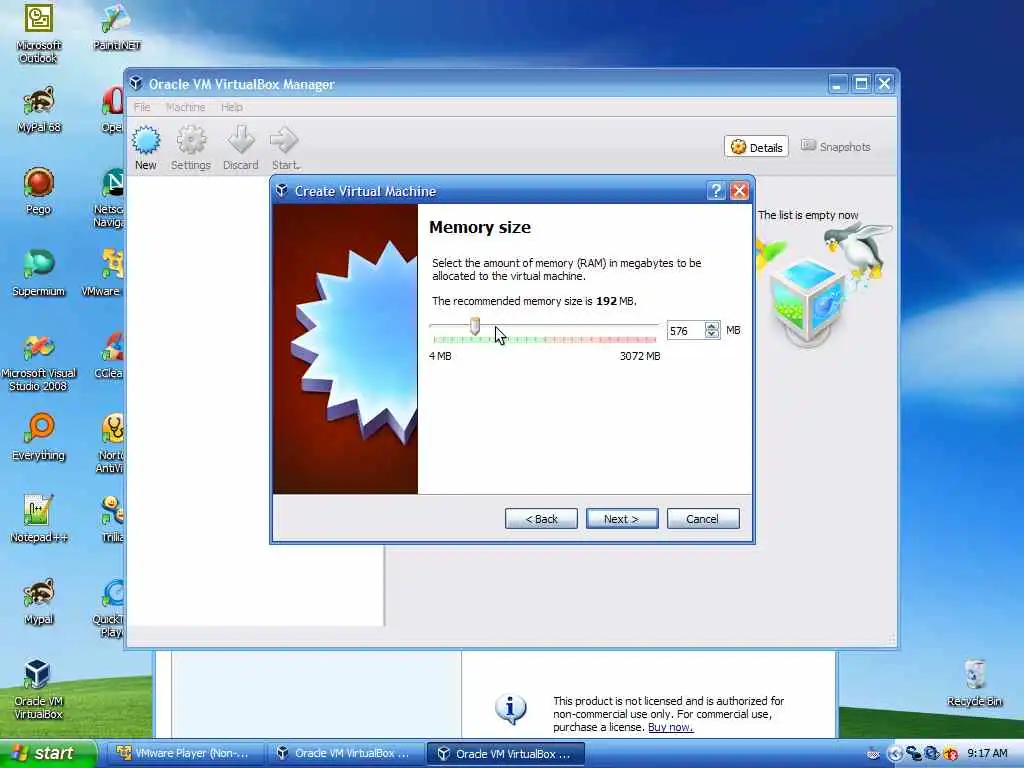Increase memory with the spinner up arrow
The image size is (1024, 768).
(x=712, y=326)
